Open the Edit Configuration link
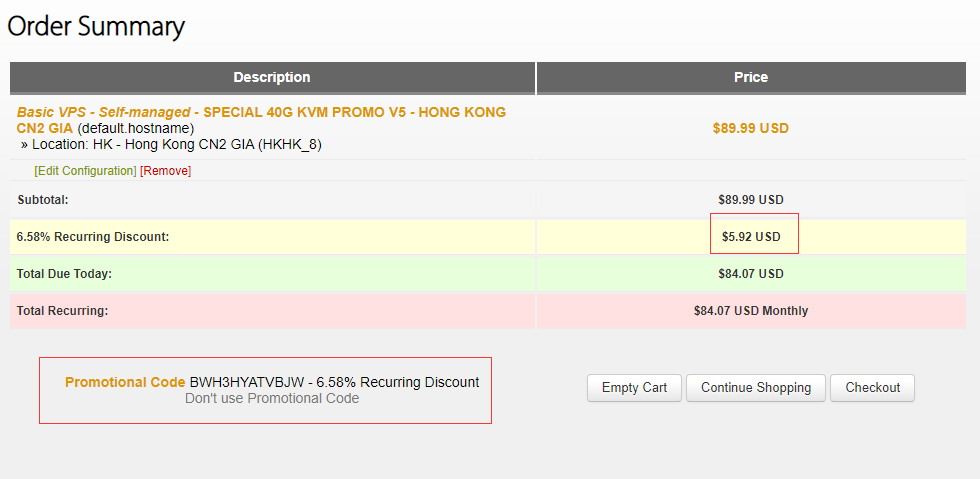The image size is (980, 479). point(86,171)
